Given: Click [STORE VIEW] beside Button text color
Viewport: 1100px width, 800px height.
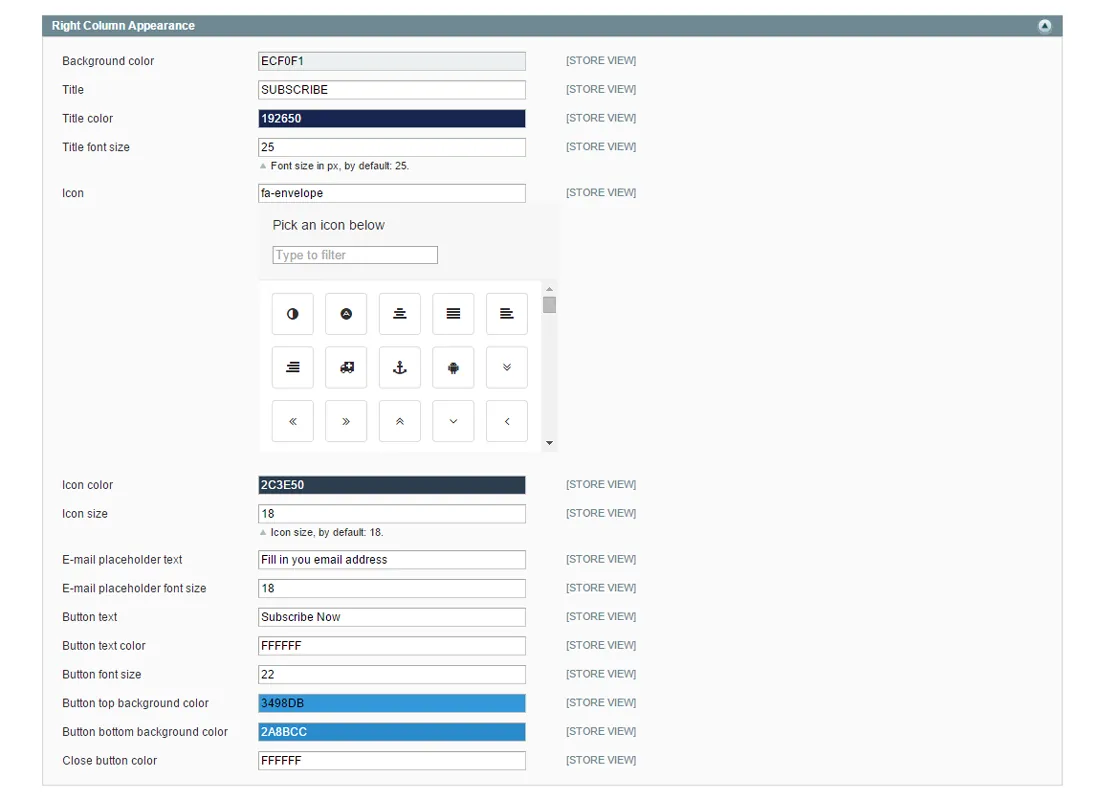Looking at the screenshot, I should click(601, 646).
